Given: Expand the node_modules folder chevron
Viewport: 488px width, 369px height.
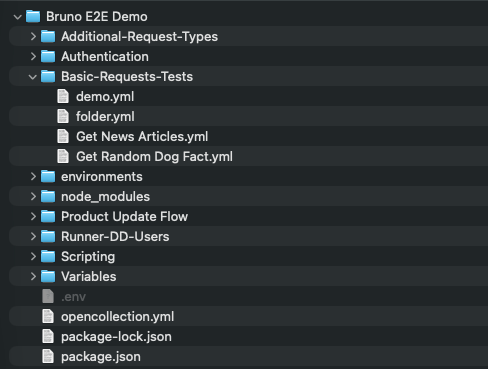Looking at the screenshot, I should [x=33, y=196].
